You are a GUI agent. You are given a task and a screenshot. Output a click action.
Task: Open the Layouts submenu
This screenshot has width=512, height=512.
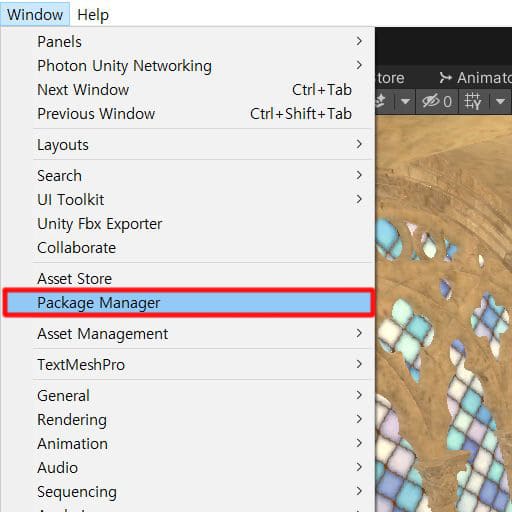(x=187, y=145)
